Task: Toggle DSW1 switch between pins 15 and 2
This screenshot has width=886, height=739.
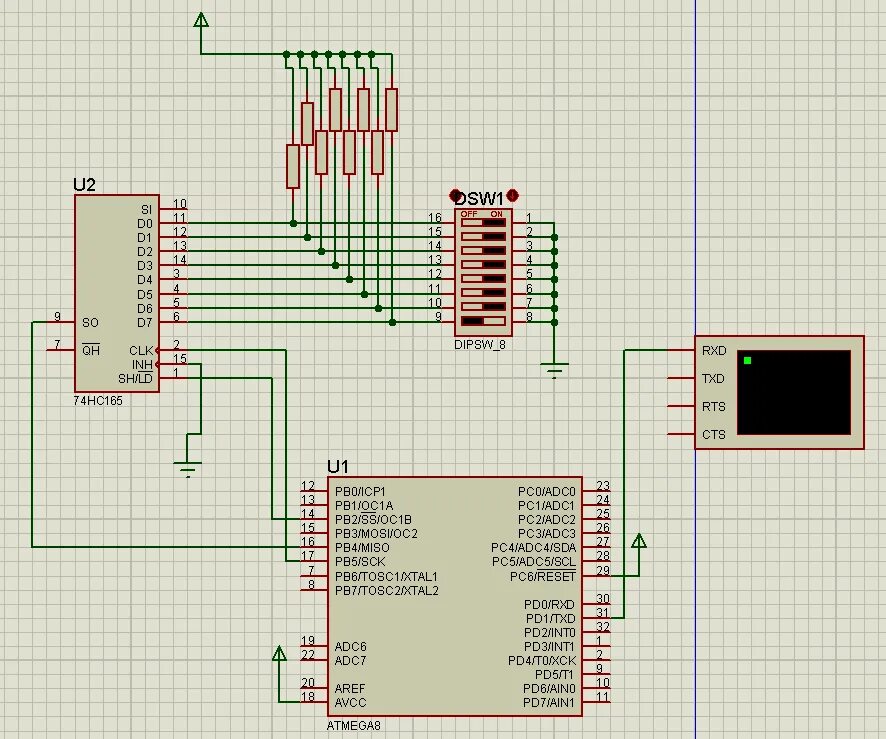Action: coord(483,236)
